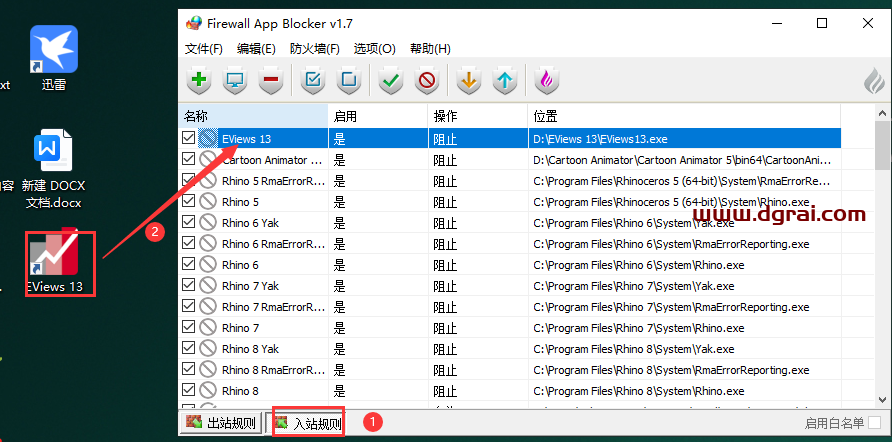
Task: Sort by the 操作 column header
Action: tap(478, 116)
